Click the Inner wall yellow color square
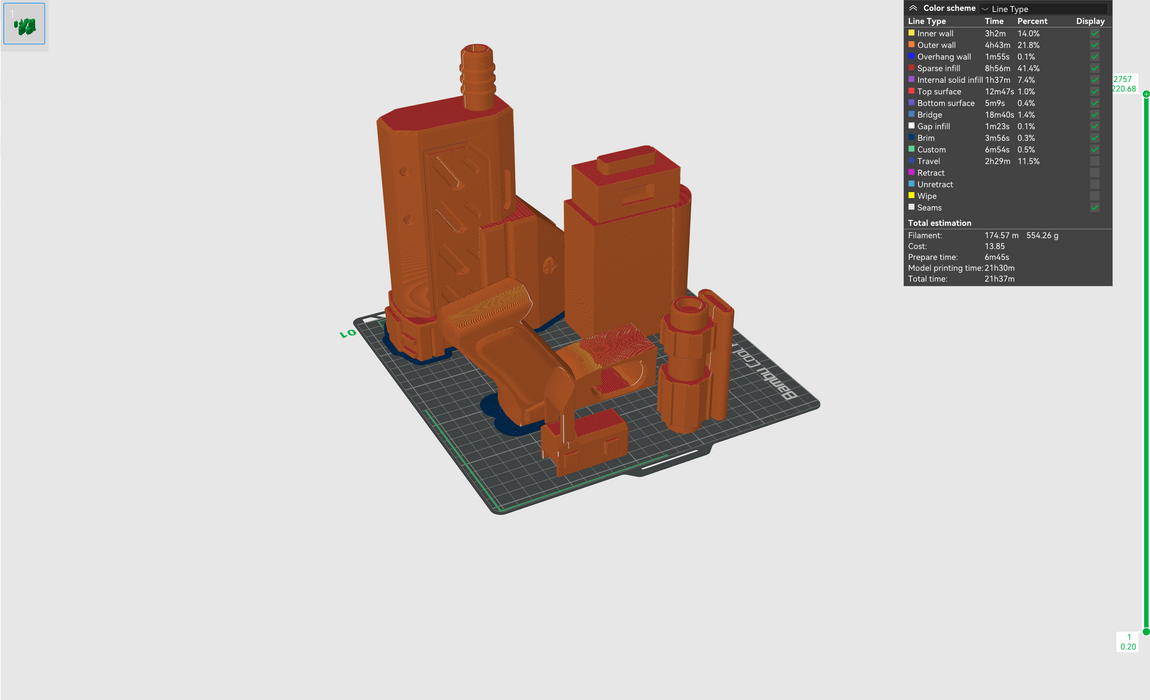The height and width of the screenshot is (700, 1150). [911, 33]
